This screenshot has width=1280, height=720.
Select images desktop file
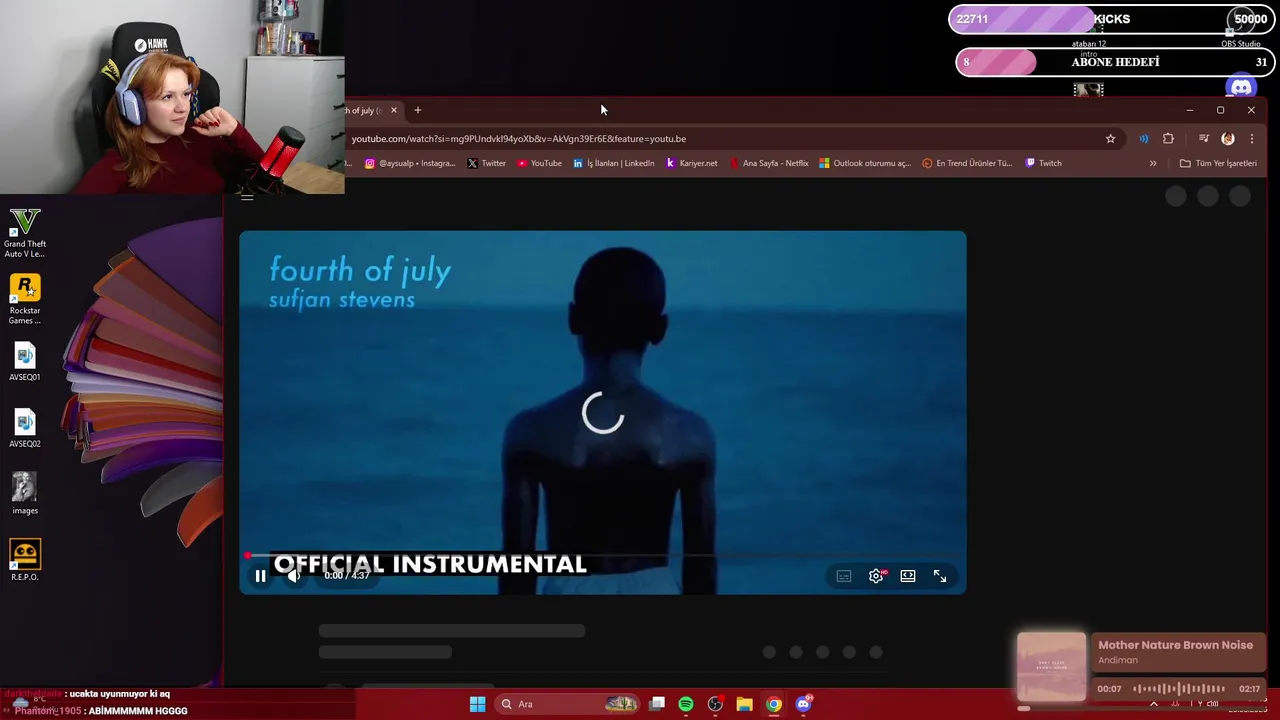tap(25, 494)
